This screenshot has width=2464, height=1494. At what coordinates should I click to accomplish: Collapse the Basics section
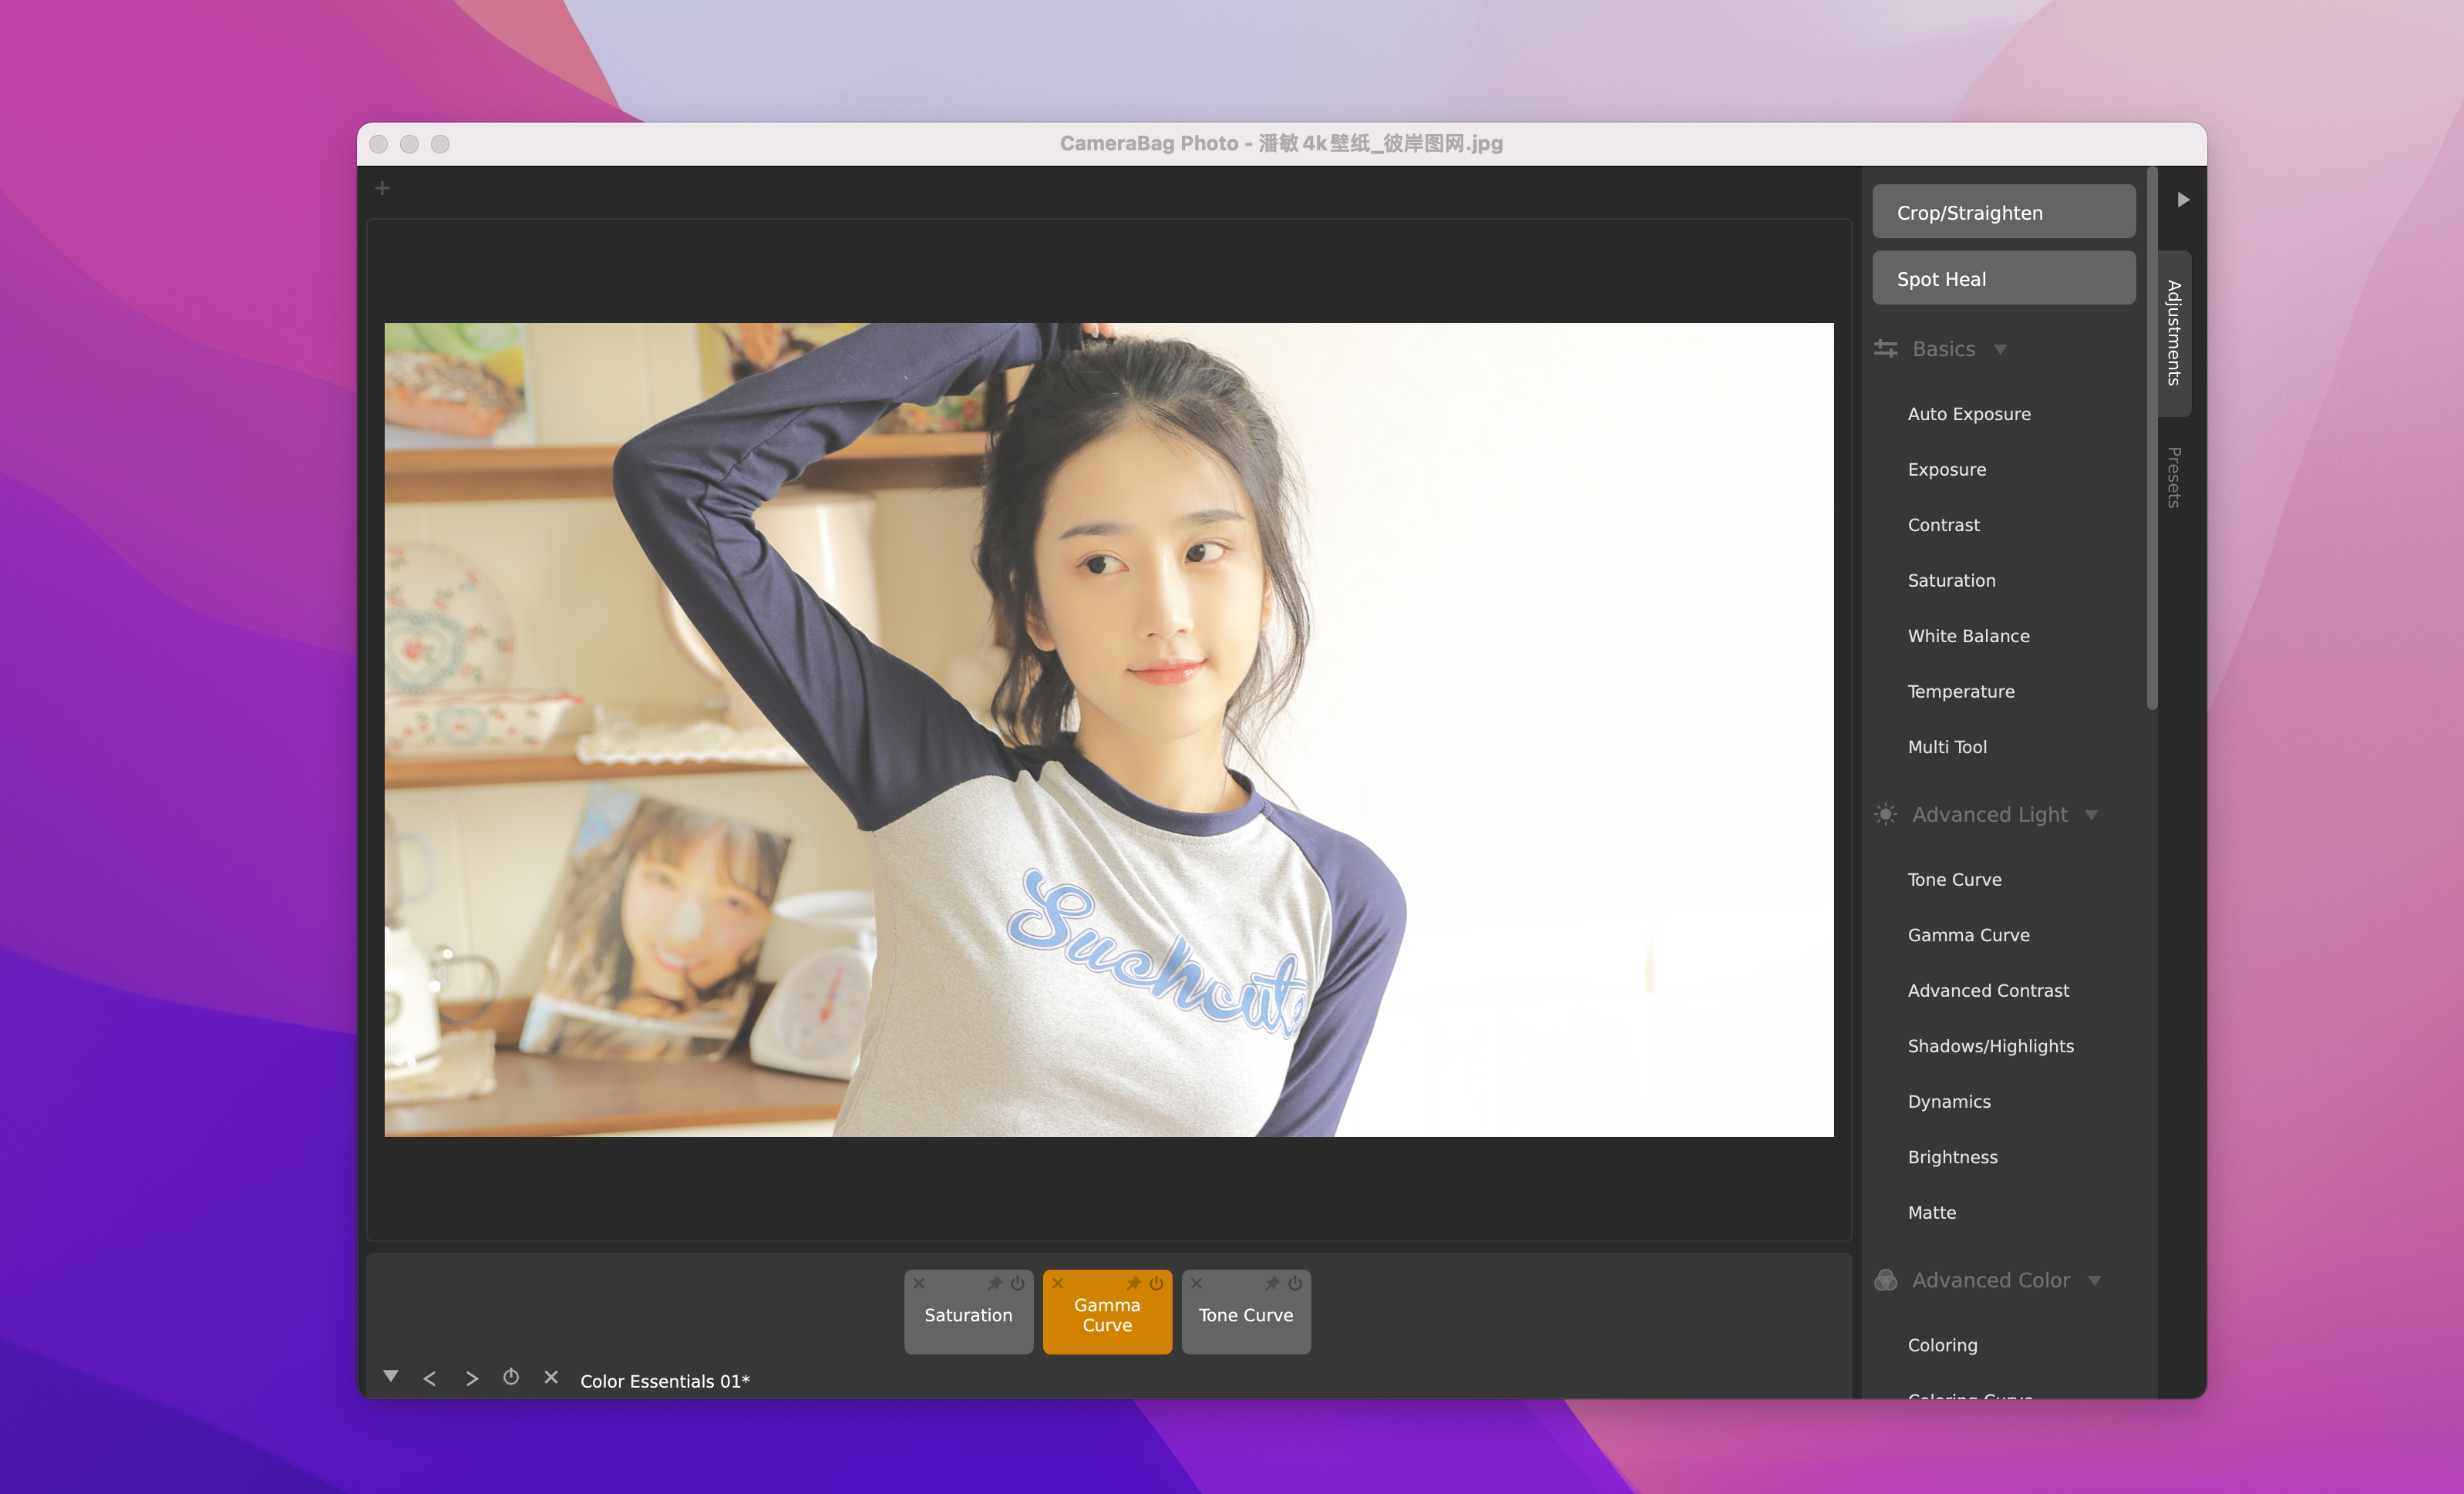(x=2000, y=349)
